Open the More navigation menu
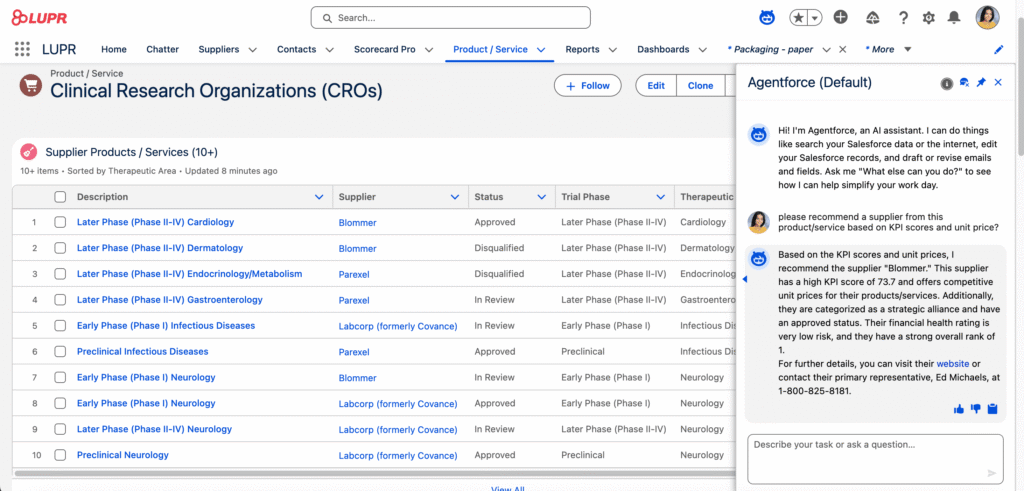 (x=888, y=49)
